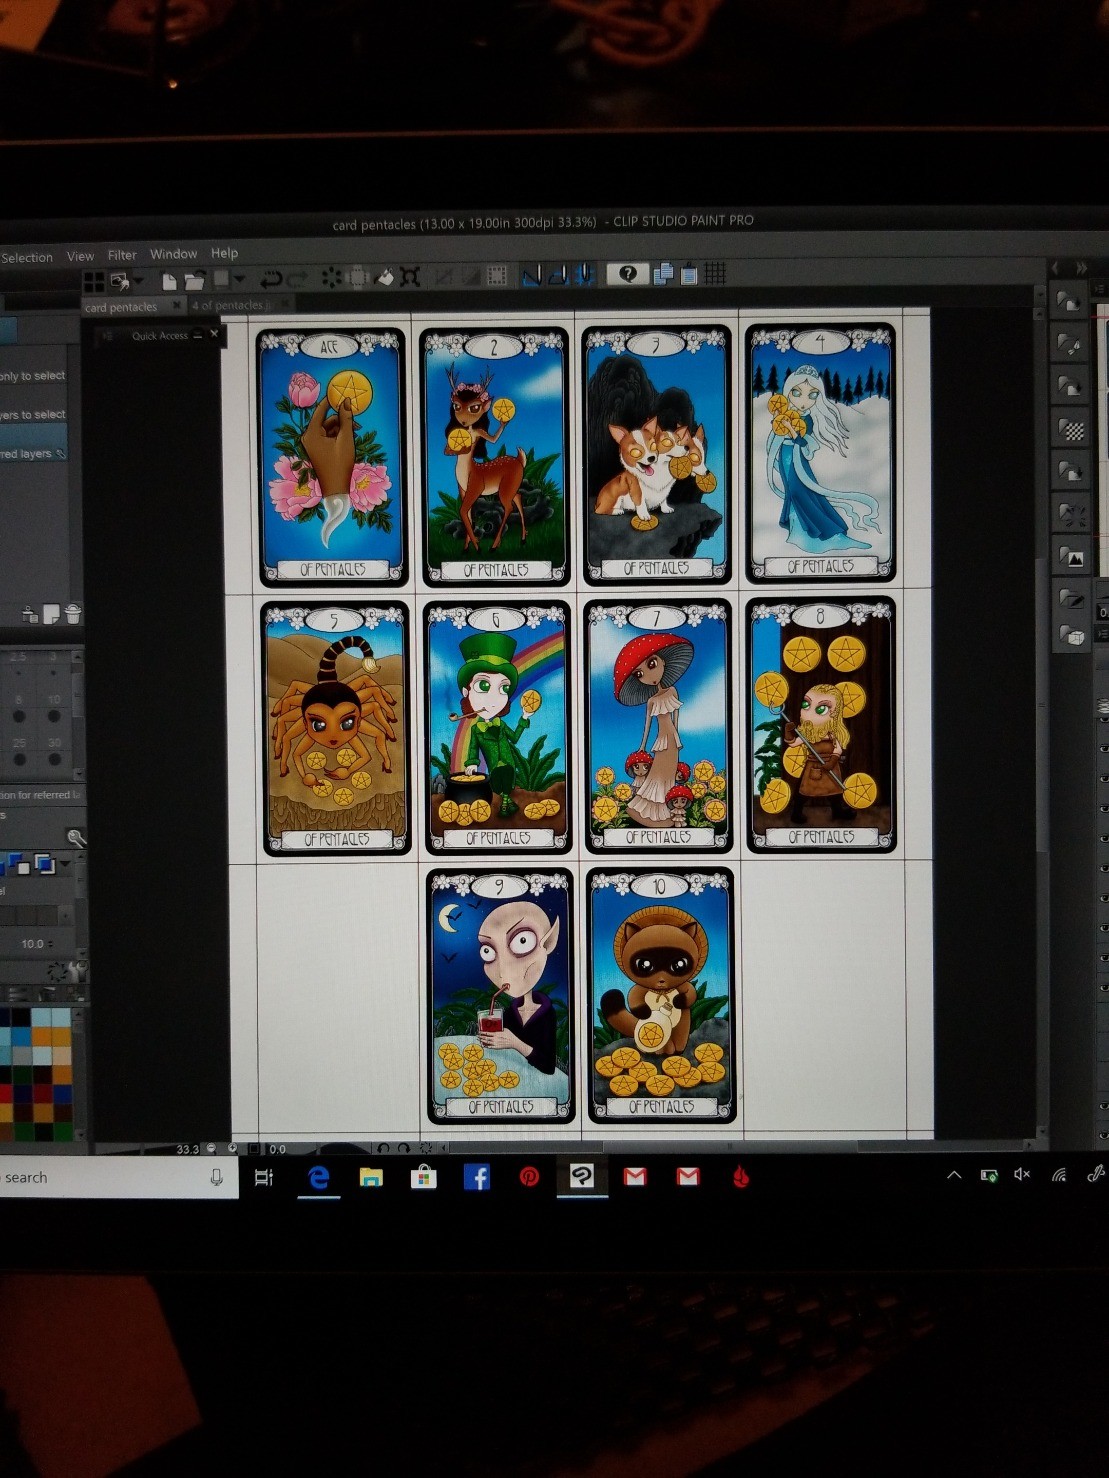This screenshot has height=1478, width=1109.
Task: Switch to the card pentacles canvas tab
Action: coord(121,307)
